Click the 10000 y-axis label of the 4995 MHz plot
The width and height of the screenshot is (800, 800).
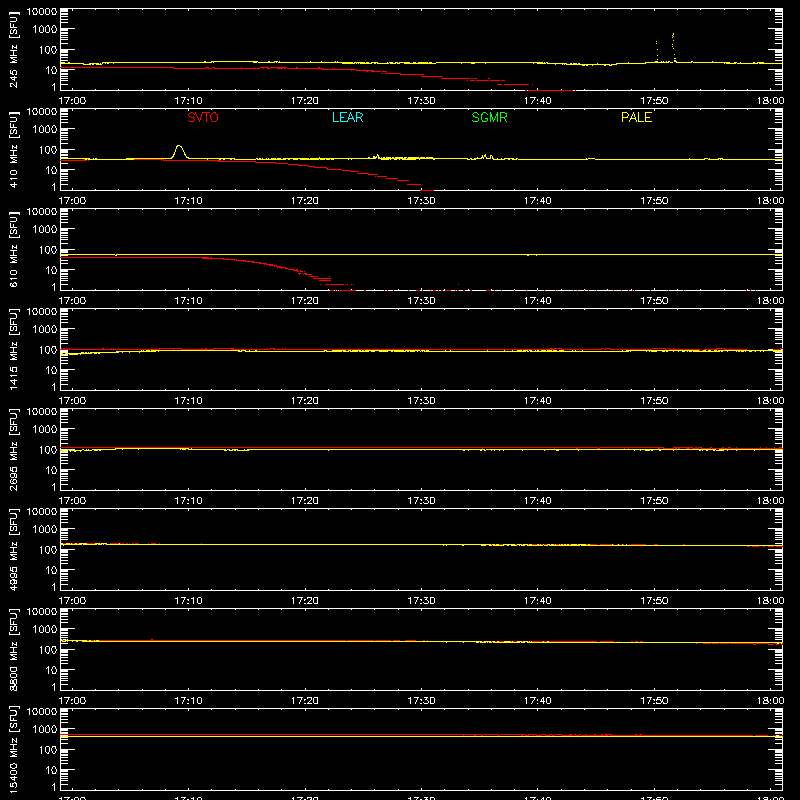pyautogui.click(x=42, y=512)
